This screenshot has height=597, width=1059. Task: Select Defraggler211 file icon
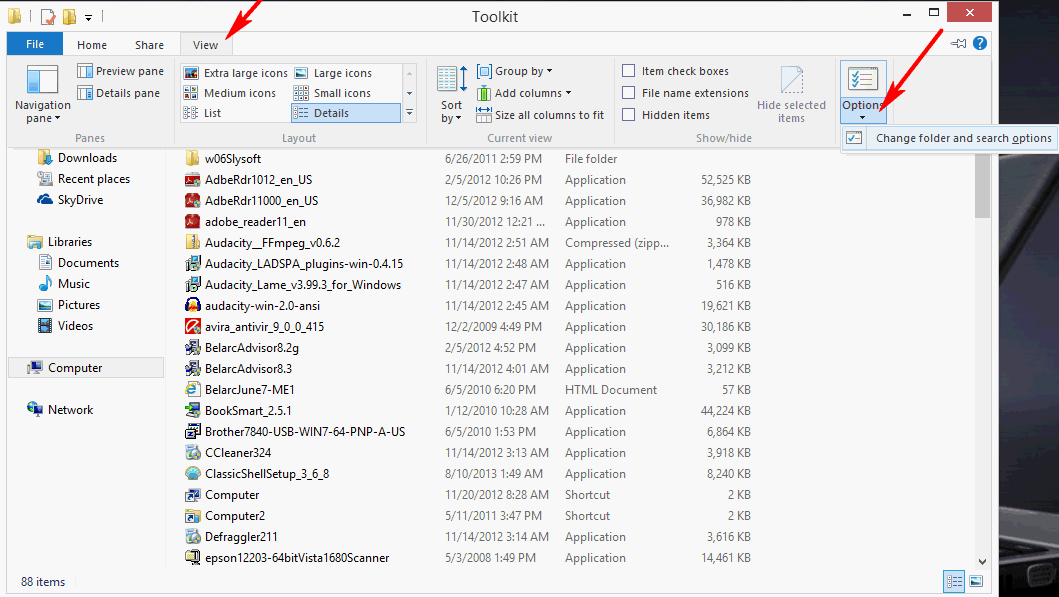coord(192,536)
